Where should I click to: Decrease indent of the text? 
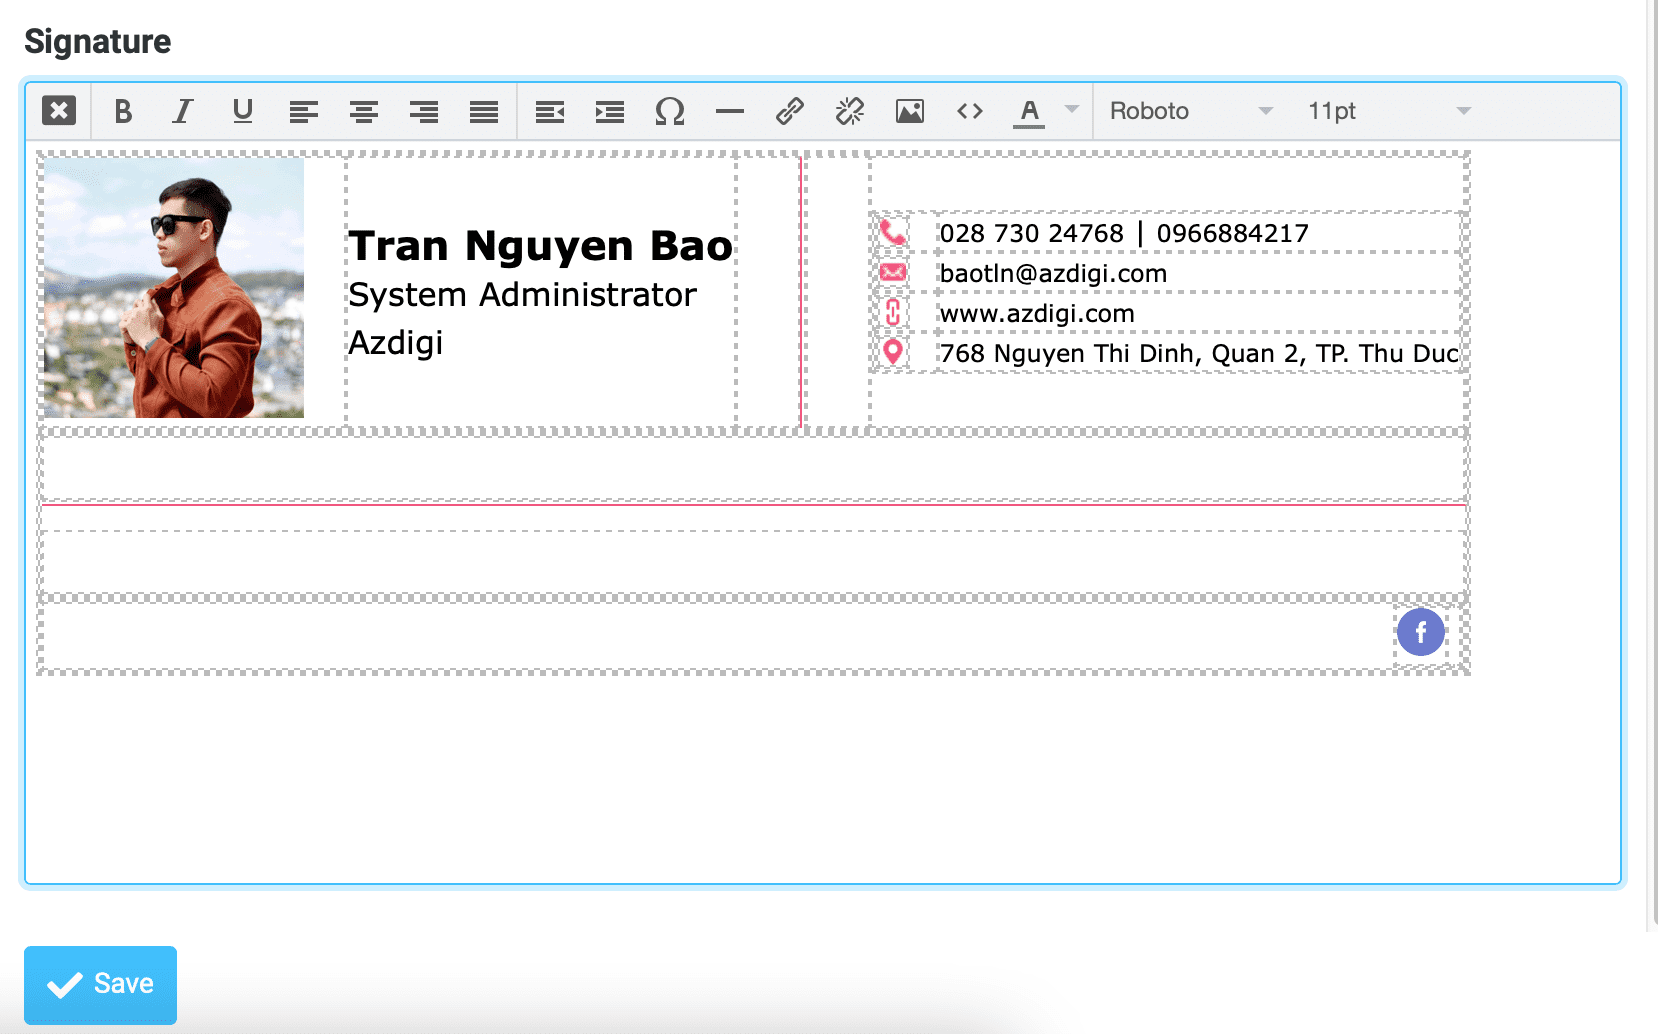(549, 111)
